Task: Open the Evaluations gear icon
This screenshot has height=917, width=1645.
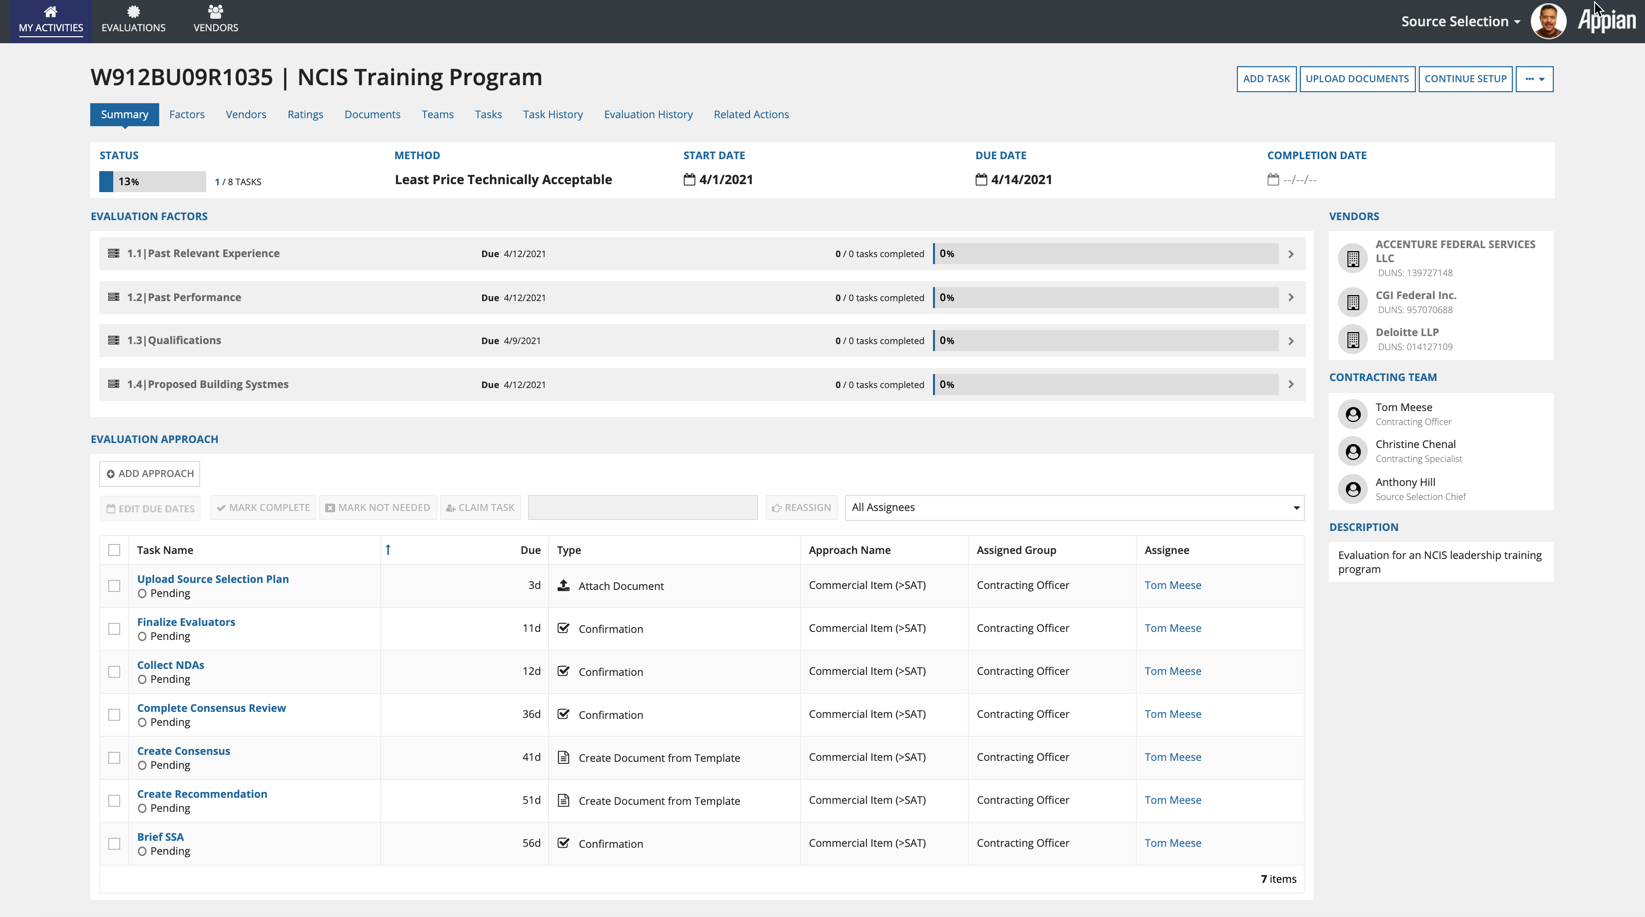Action: 133,12
